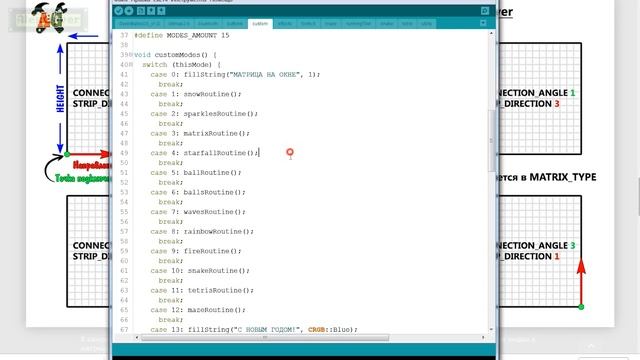Switch to the bitmap2.h tab
The image size is (640, 360).
coord(179,24)
